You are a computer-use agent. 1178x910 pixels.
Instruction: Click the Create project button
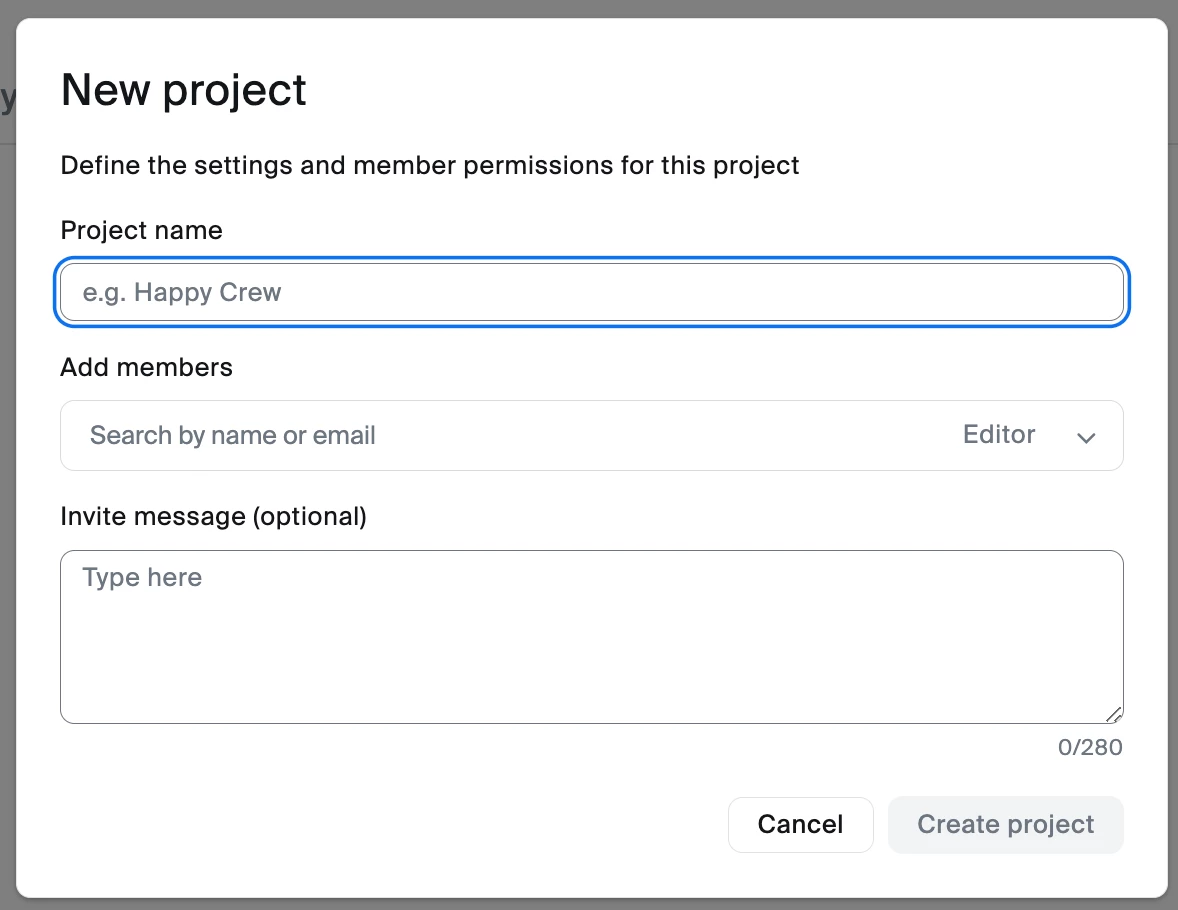[1005, 824]
